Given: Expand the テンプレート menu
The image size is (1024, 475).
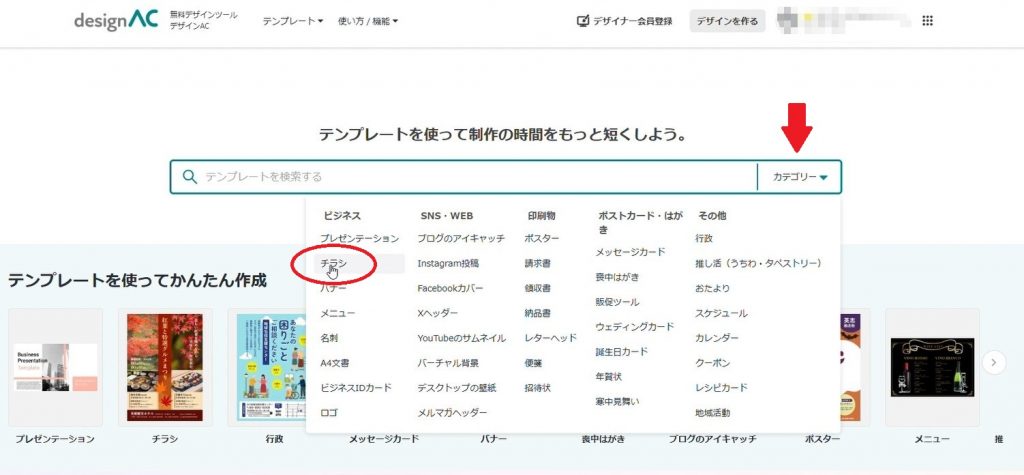Looking at the screenshot, I should [292, 21].
